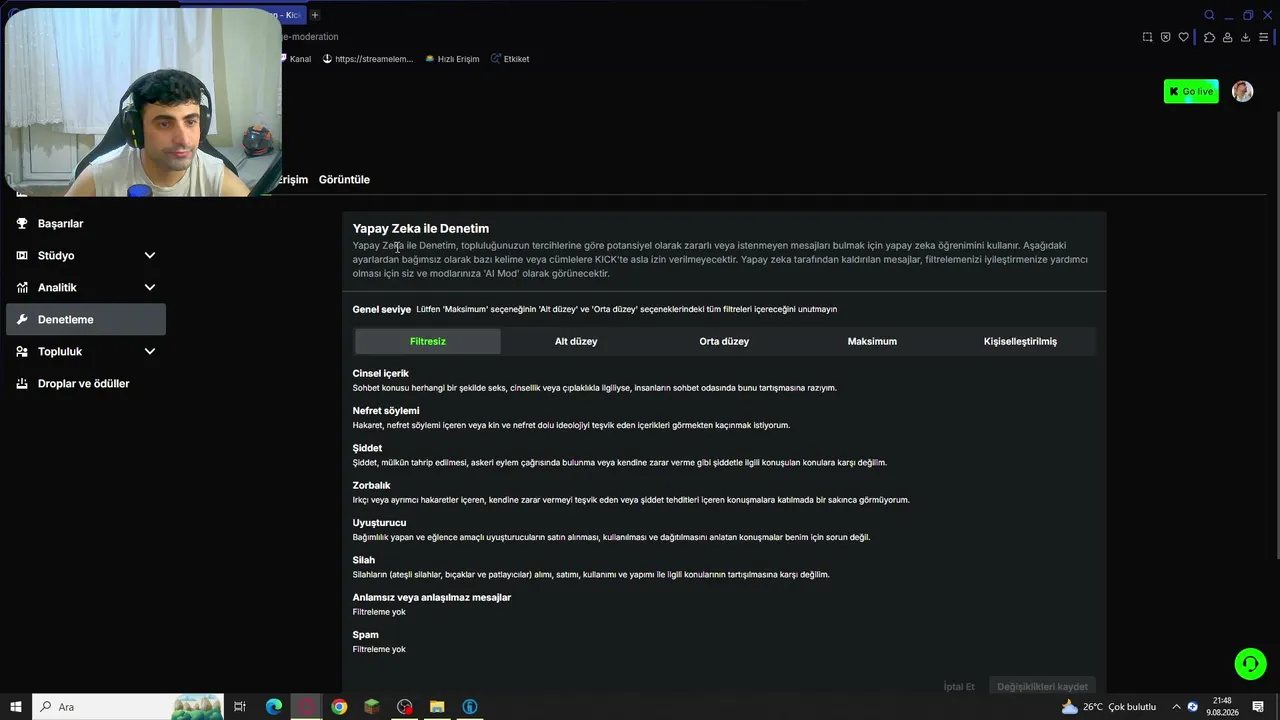Open the Windows Start menu

pos(16,707)
